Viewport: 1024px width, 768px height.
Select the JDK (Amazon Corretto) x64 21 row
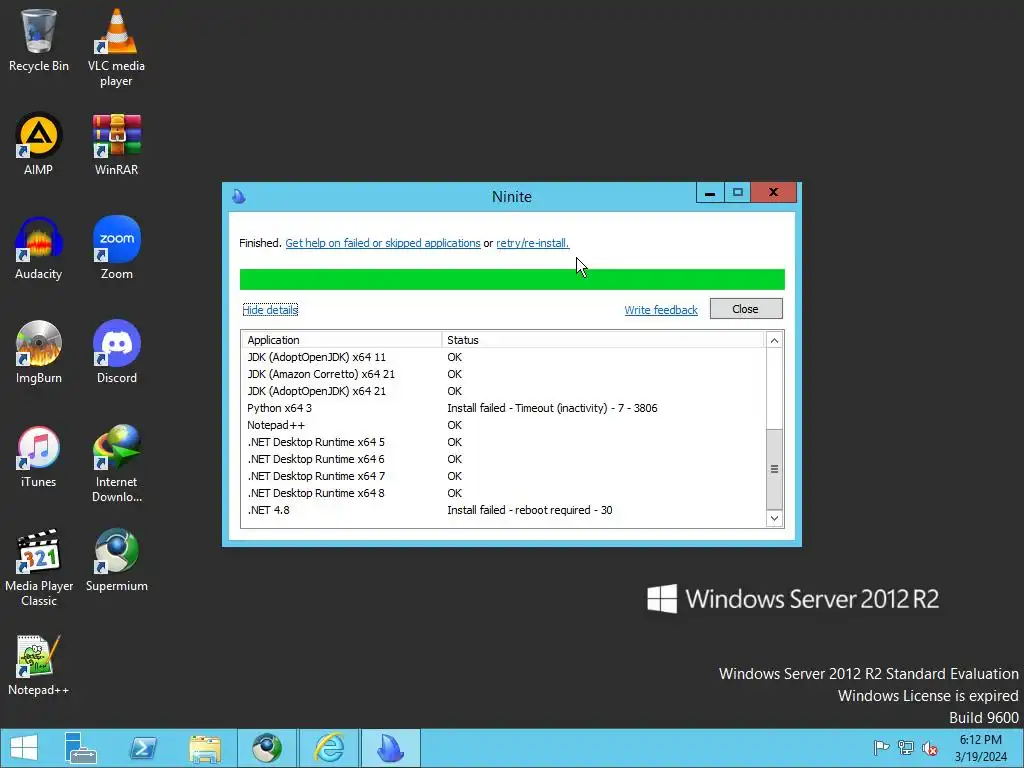pos(503,374)
